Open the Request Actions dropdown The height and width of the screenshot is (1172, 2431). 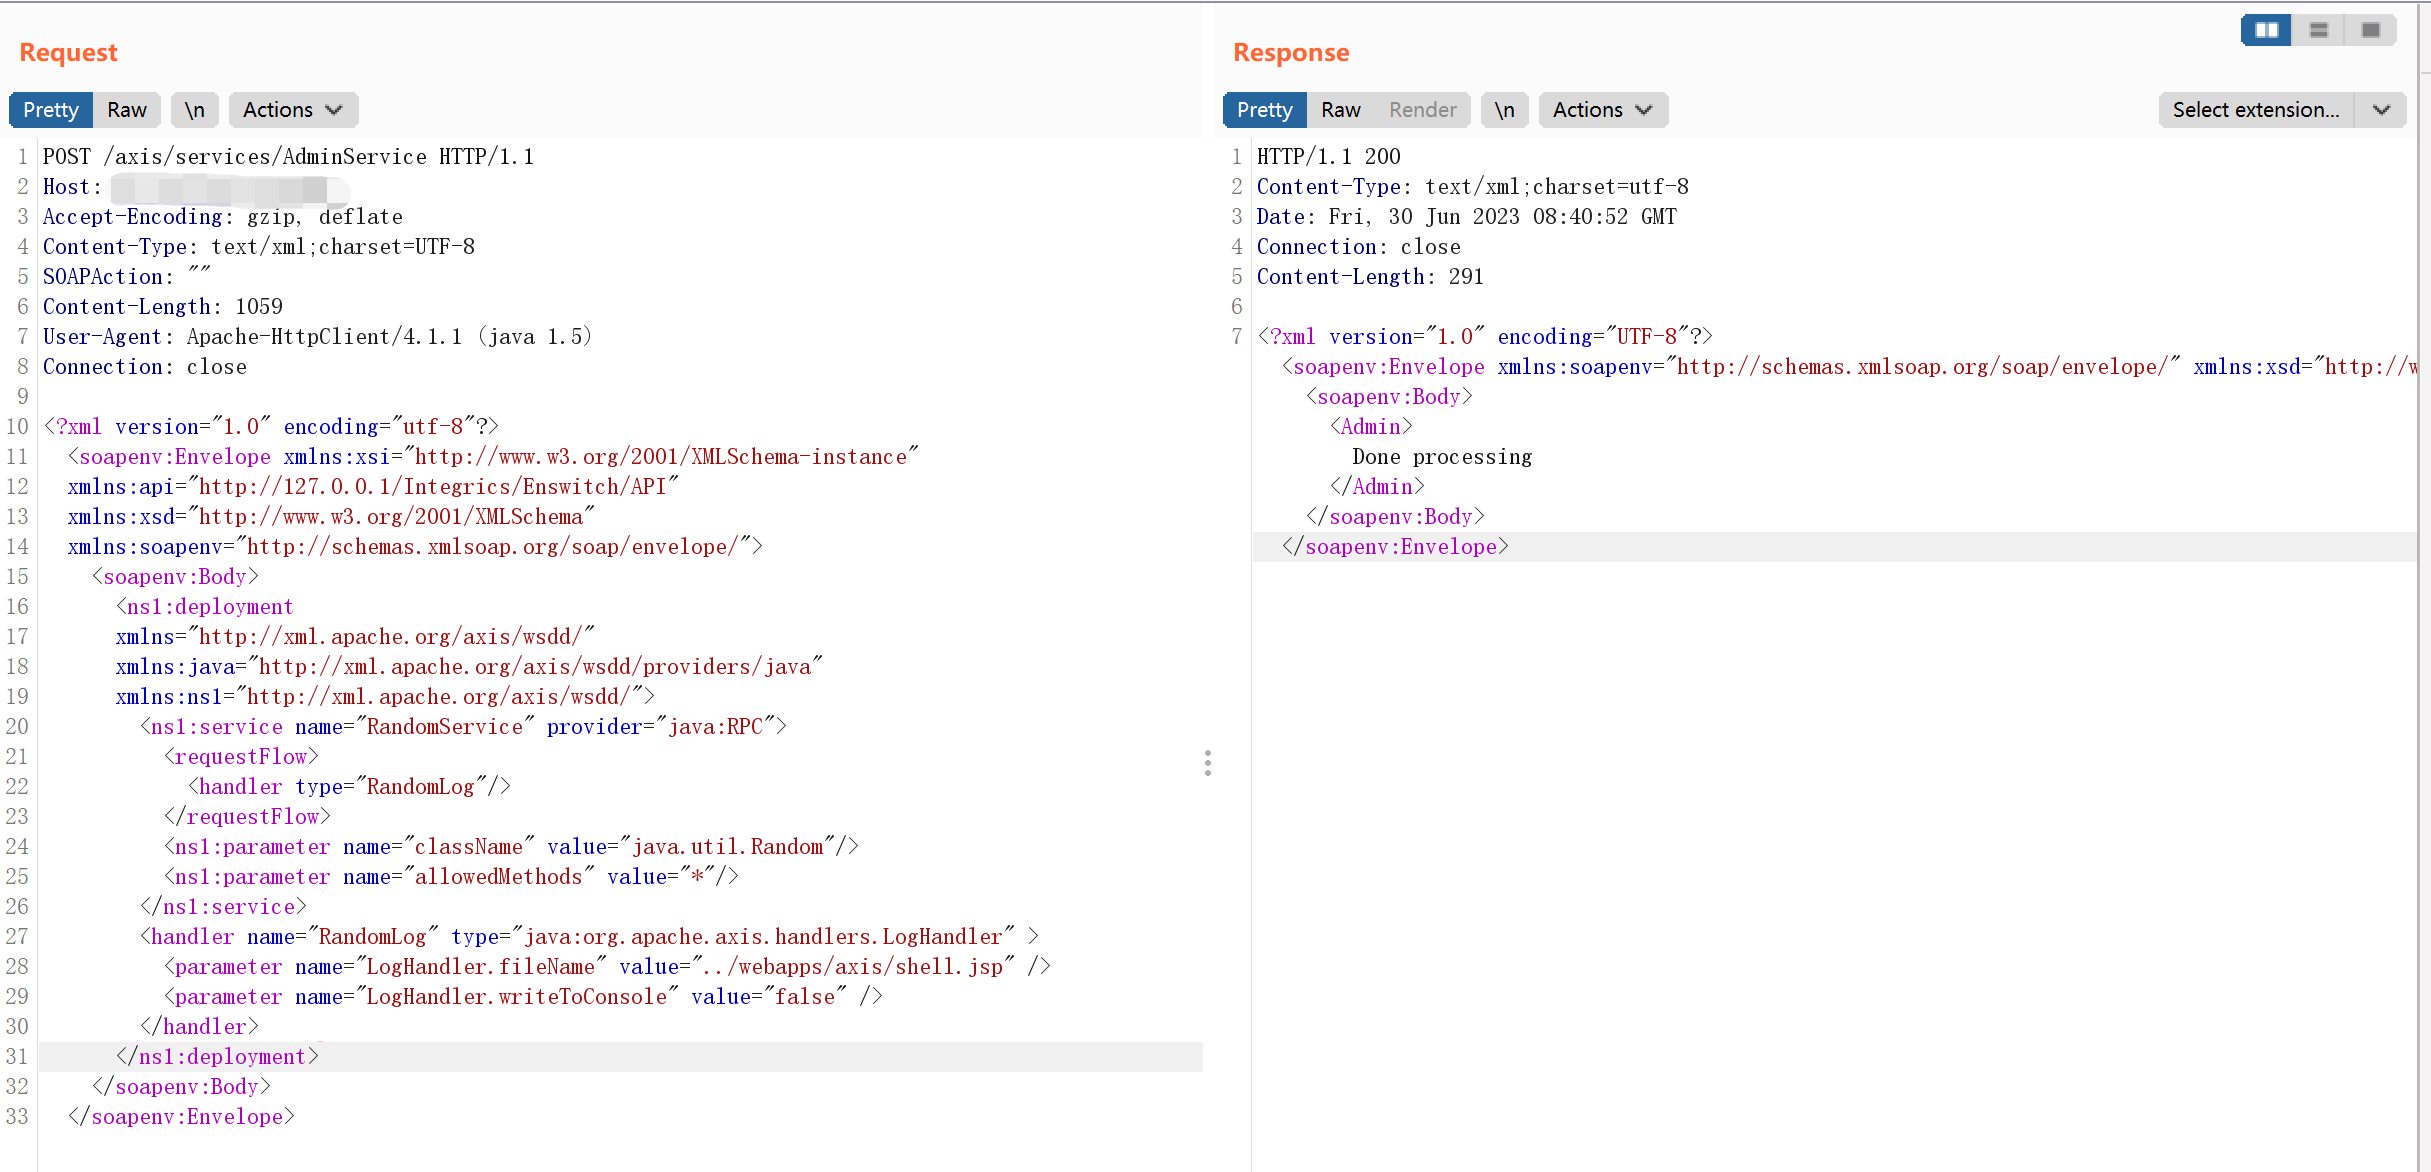pyautogui.click(x=292, y=110)
